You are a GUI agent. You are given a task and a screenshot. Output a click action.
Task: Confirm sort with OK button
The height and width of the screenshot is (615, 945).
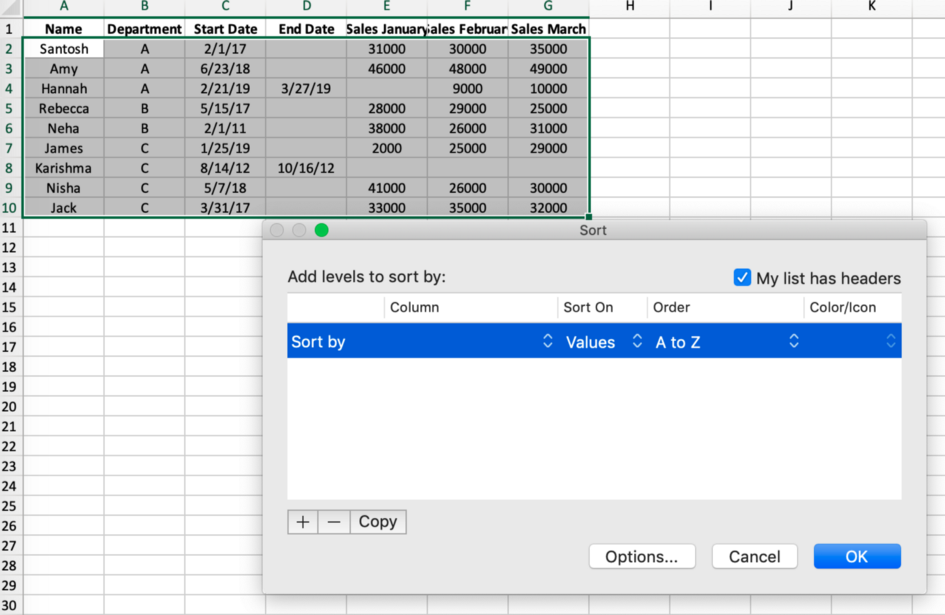[857, 557]
